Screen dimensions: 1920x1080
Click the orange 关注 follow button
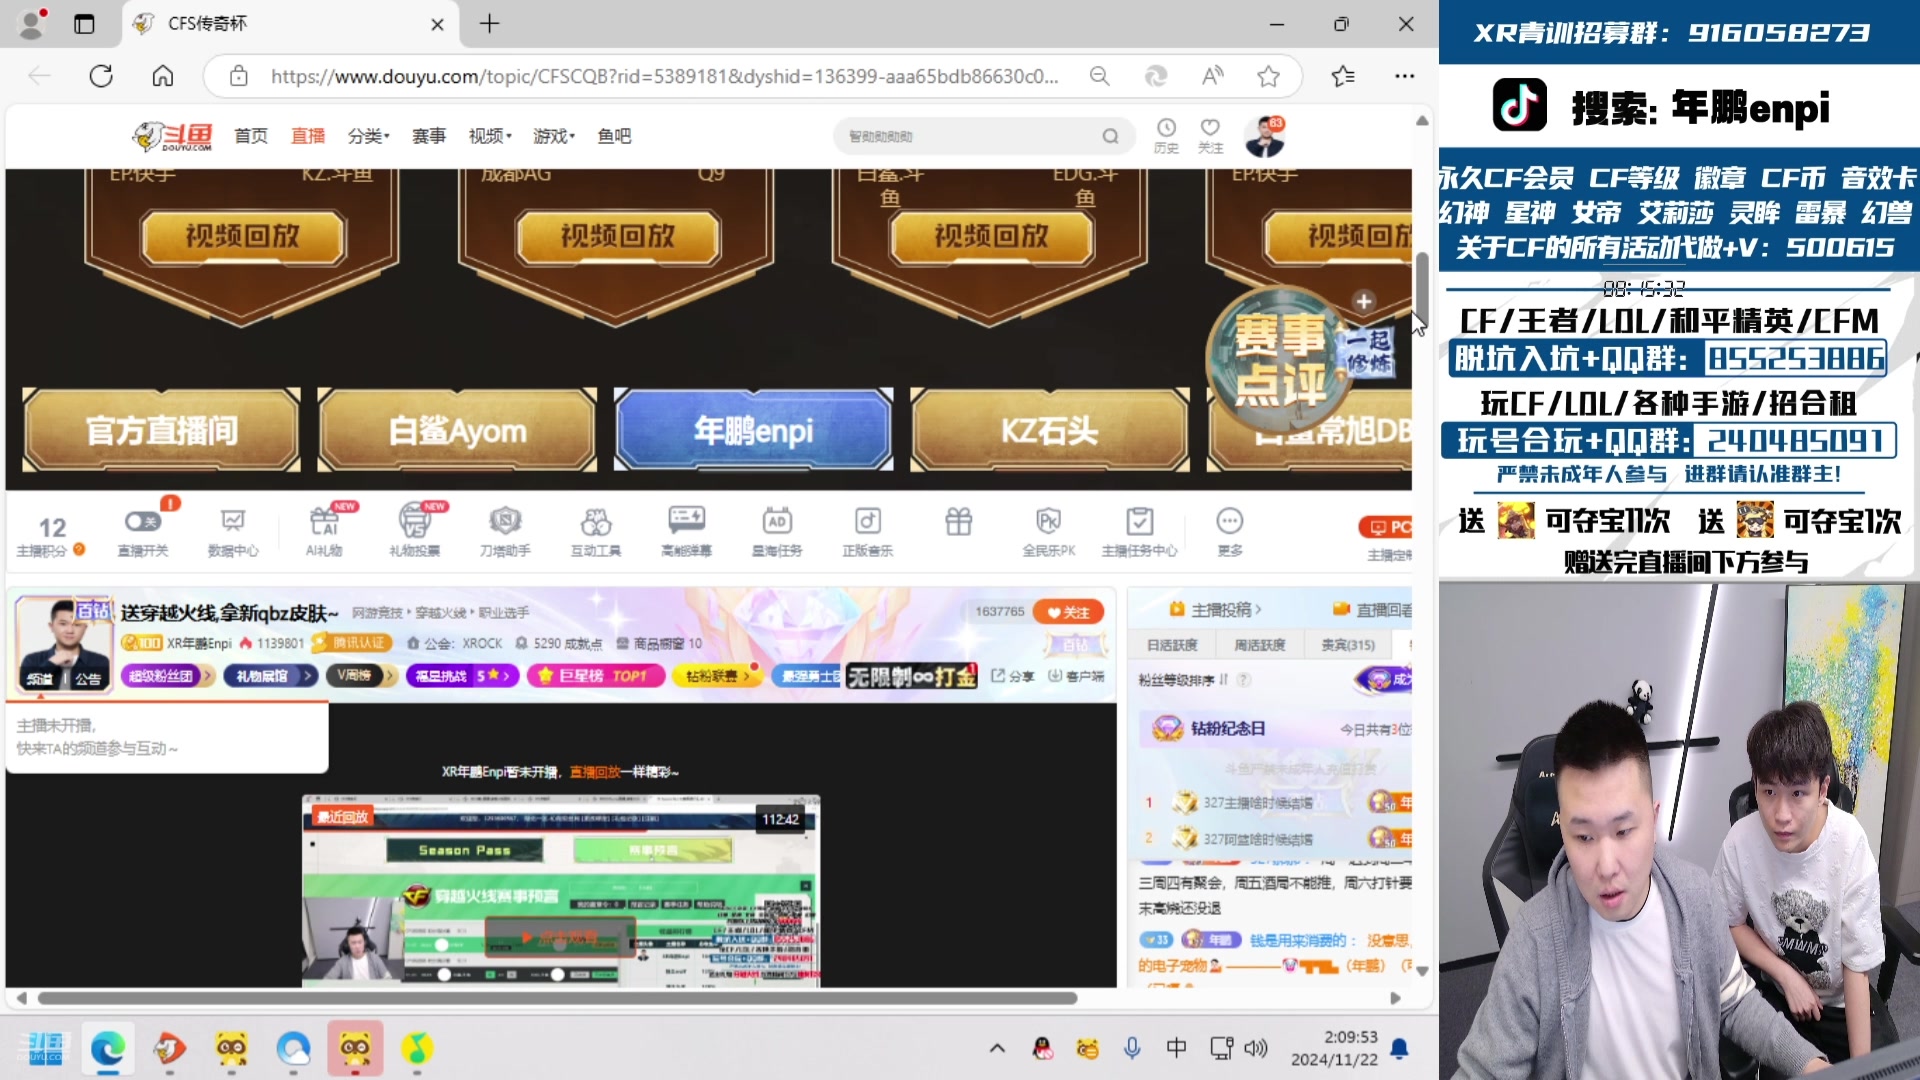[1068, 612]
